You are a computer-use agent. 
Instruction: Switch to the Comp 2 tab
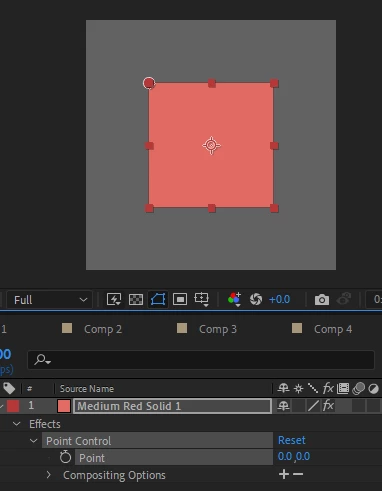(x=103, y=329)
